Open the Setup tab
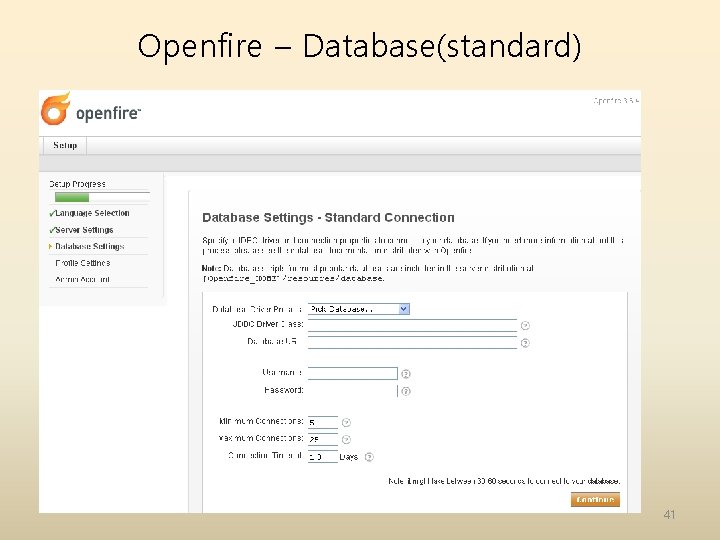The width and height of the screenshot is (720, 540). [x=65, y=146]
